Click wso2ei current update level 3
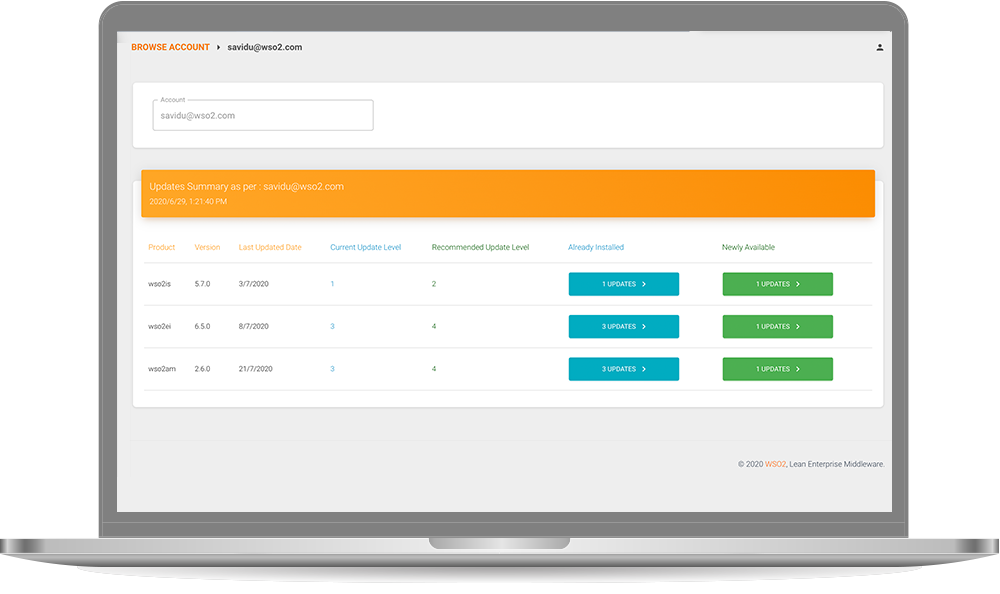 332,327
